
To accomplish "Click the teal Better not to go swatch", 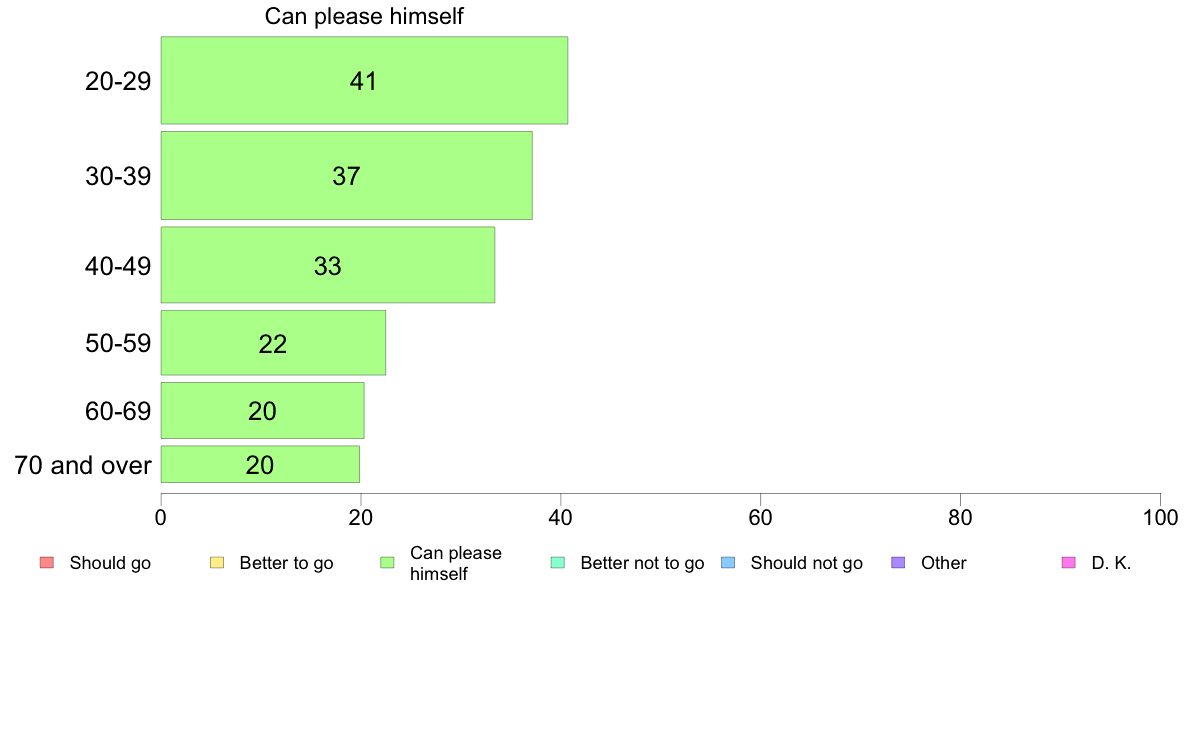I will (x=558, y=562).
